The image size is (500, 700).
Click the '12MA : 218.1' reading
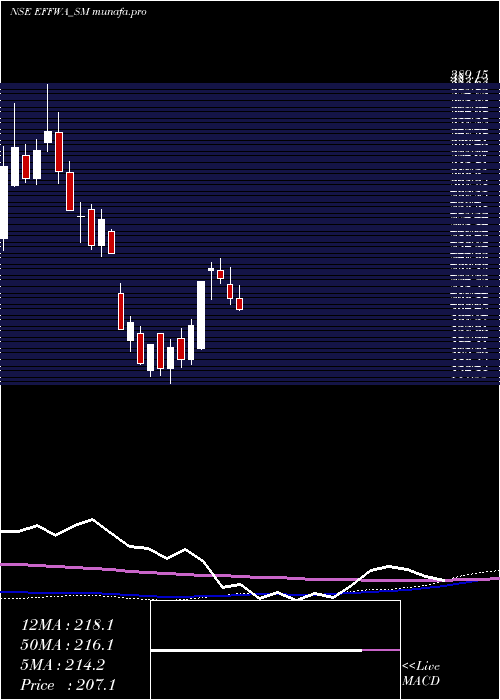67,625
